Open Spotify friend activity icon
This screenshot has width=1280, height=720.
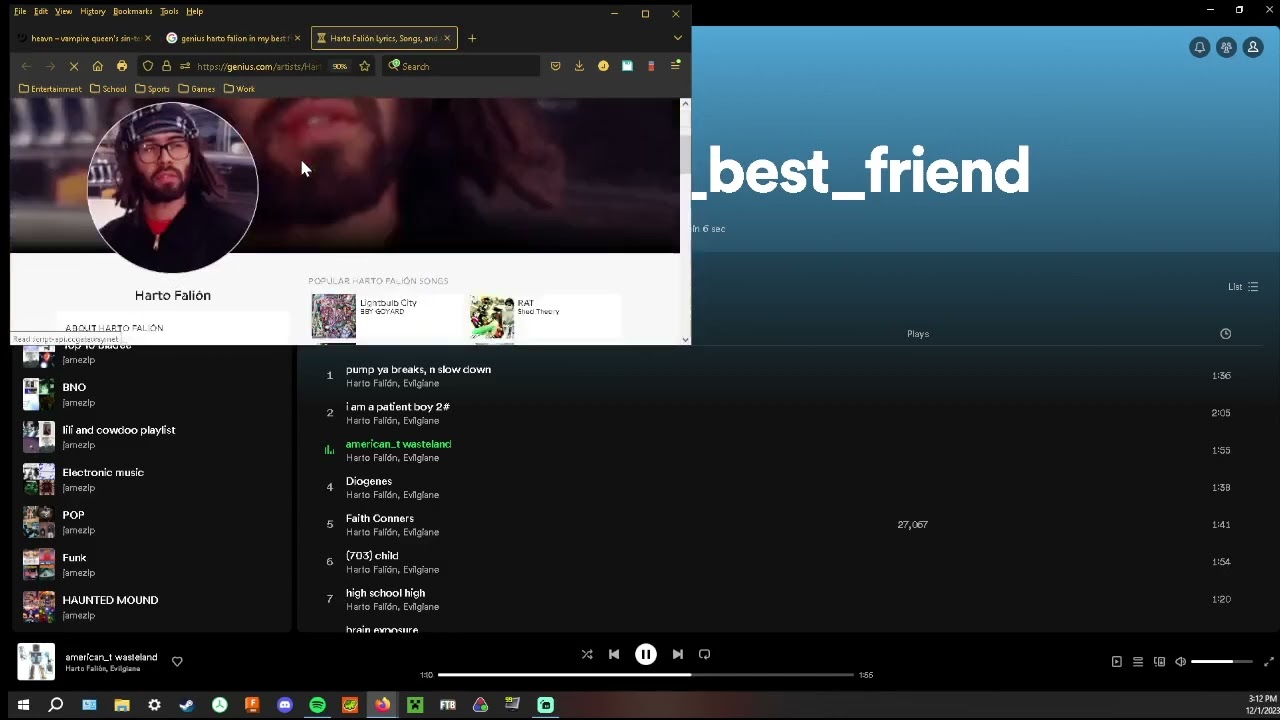point(1226,47)
